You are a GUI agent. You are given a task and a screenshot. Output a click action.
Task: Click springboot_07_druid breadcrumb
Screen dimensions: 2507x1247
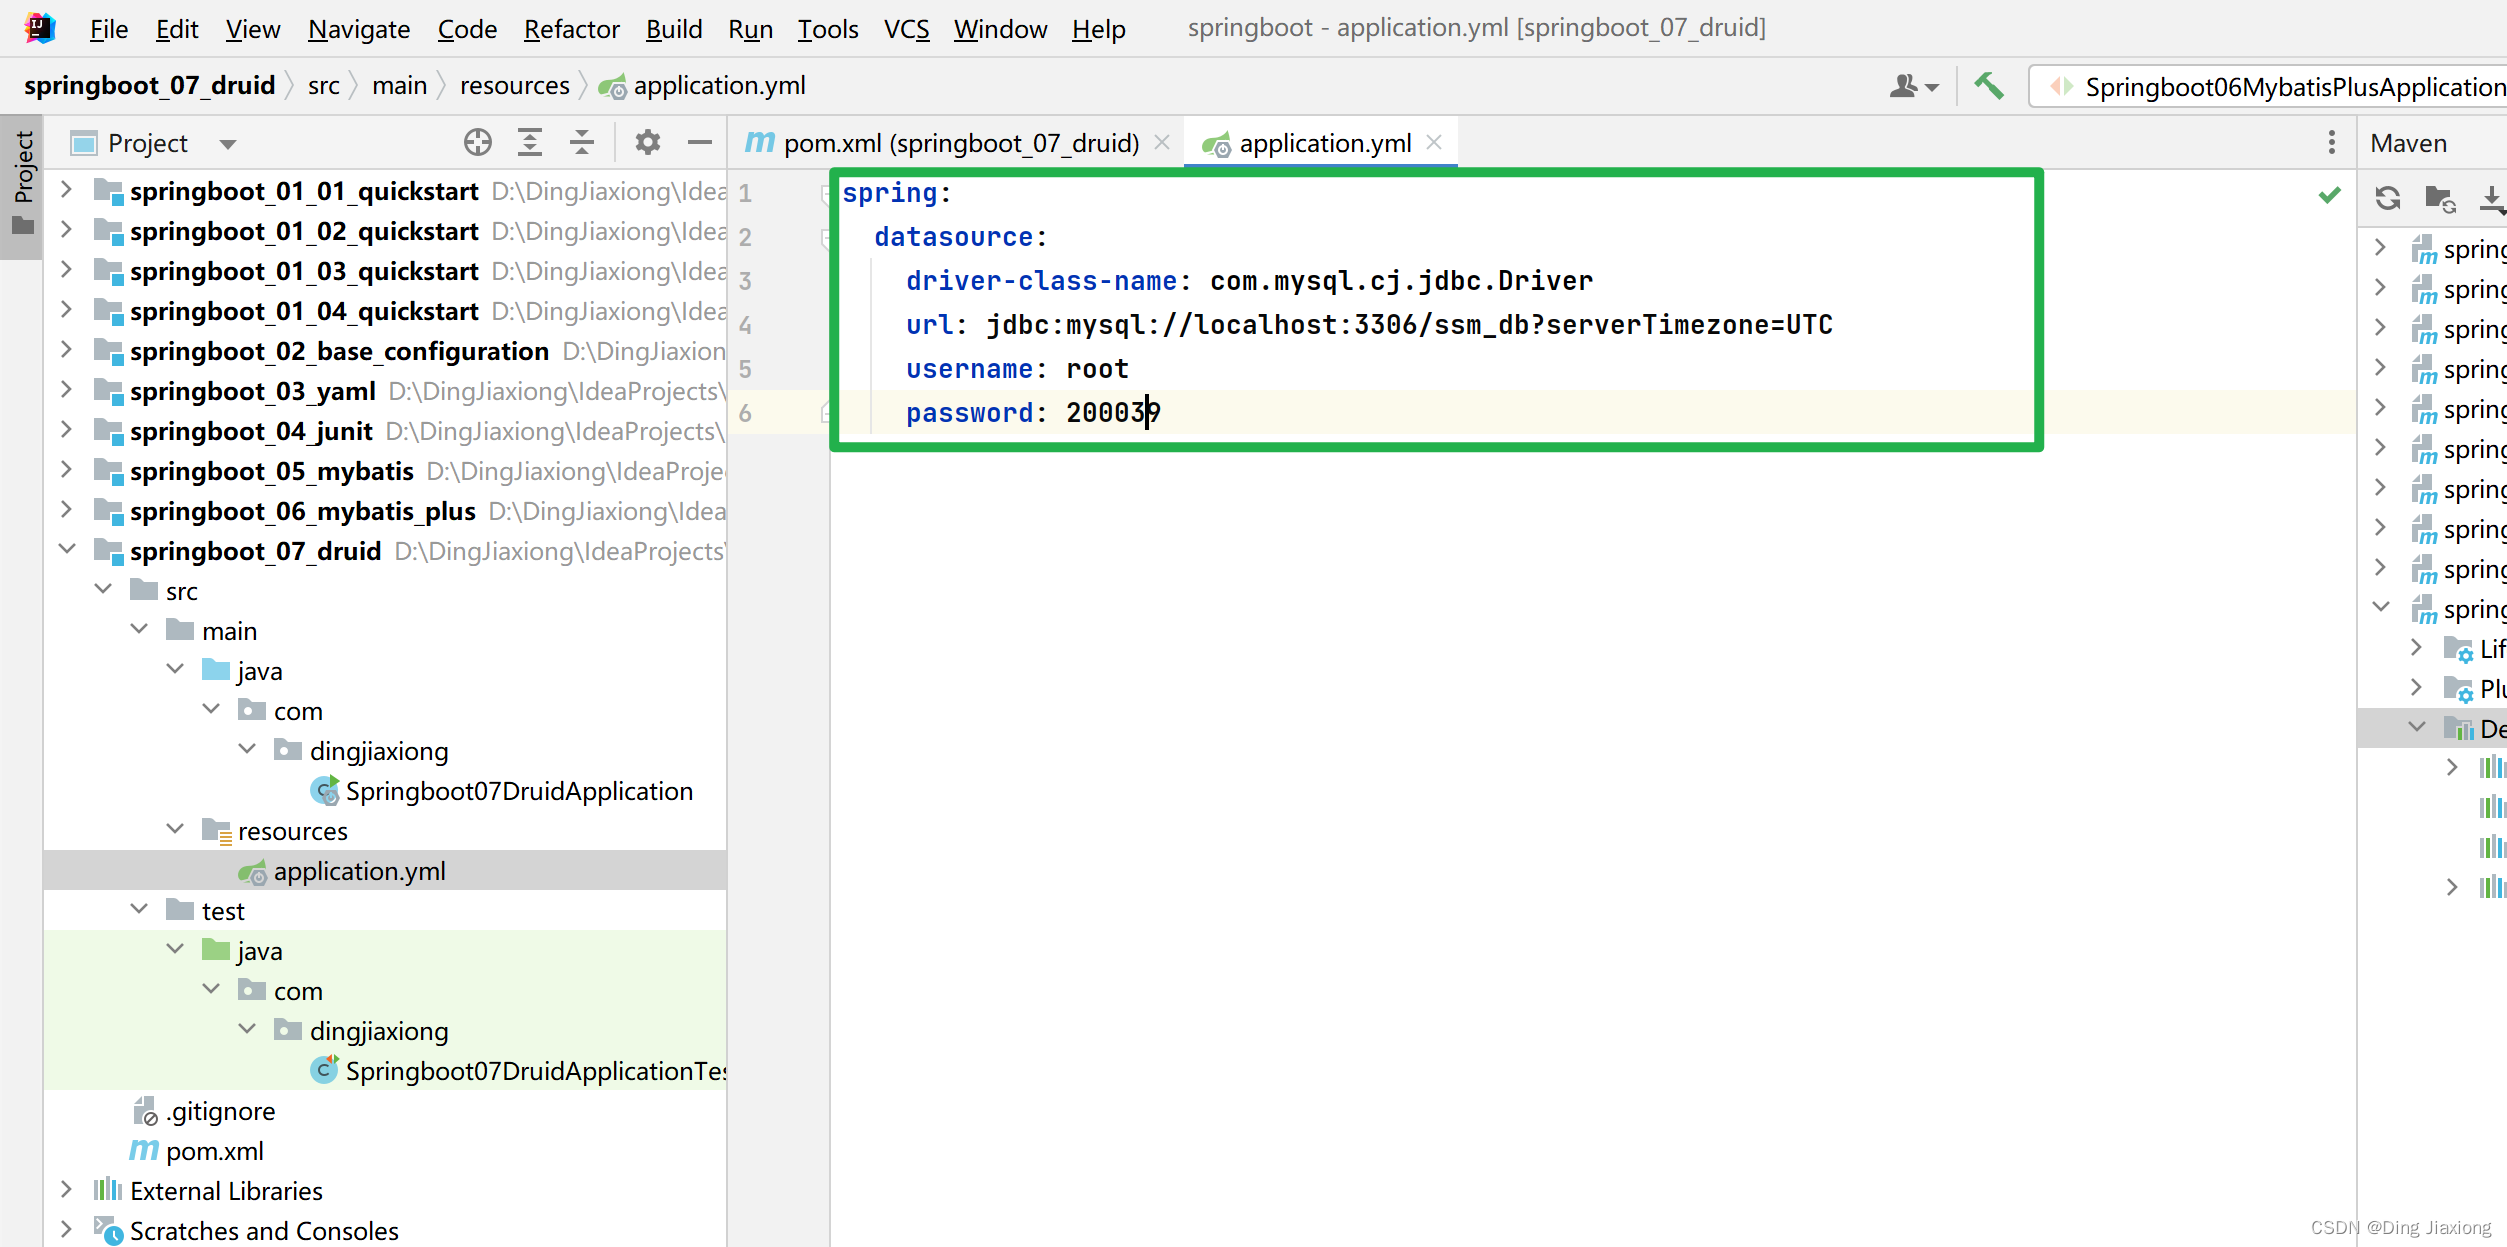coord(149,86)
